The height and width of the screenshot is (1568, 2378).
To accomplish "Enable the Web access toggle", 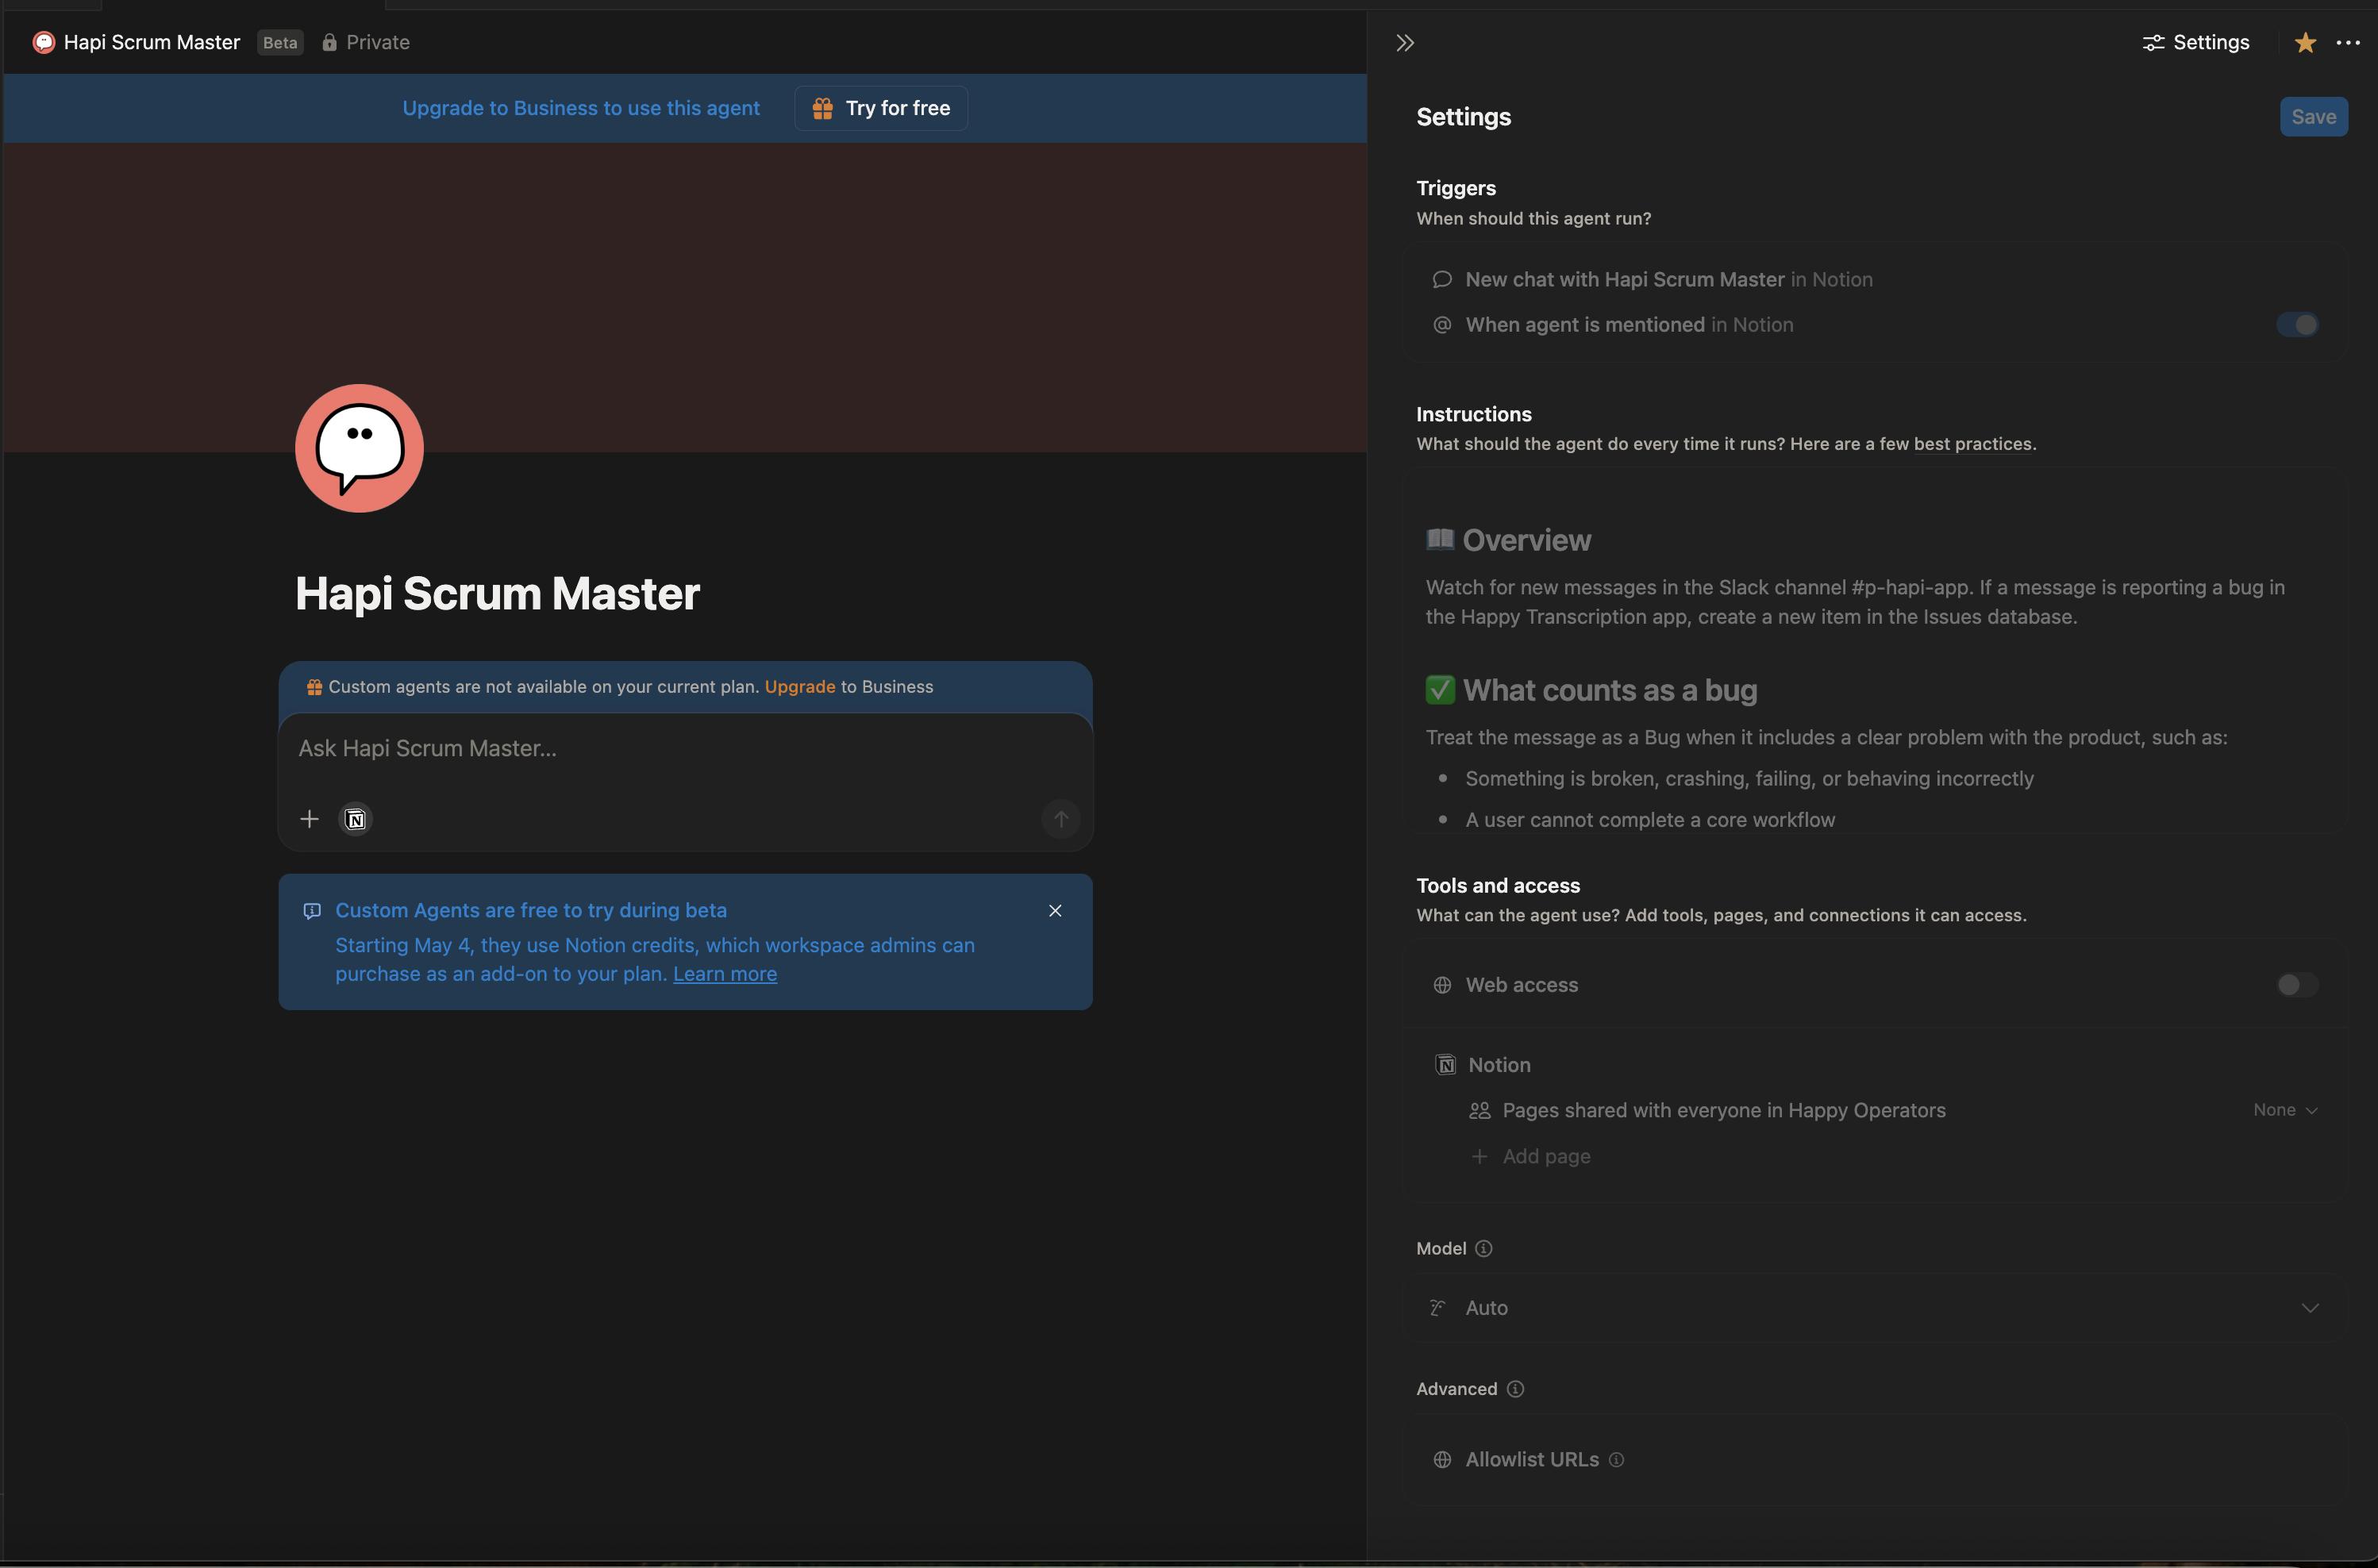I will pyautogui.click(x=2297, y=985).
